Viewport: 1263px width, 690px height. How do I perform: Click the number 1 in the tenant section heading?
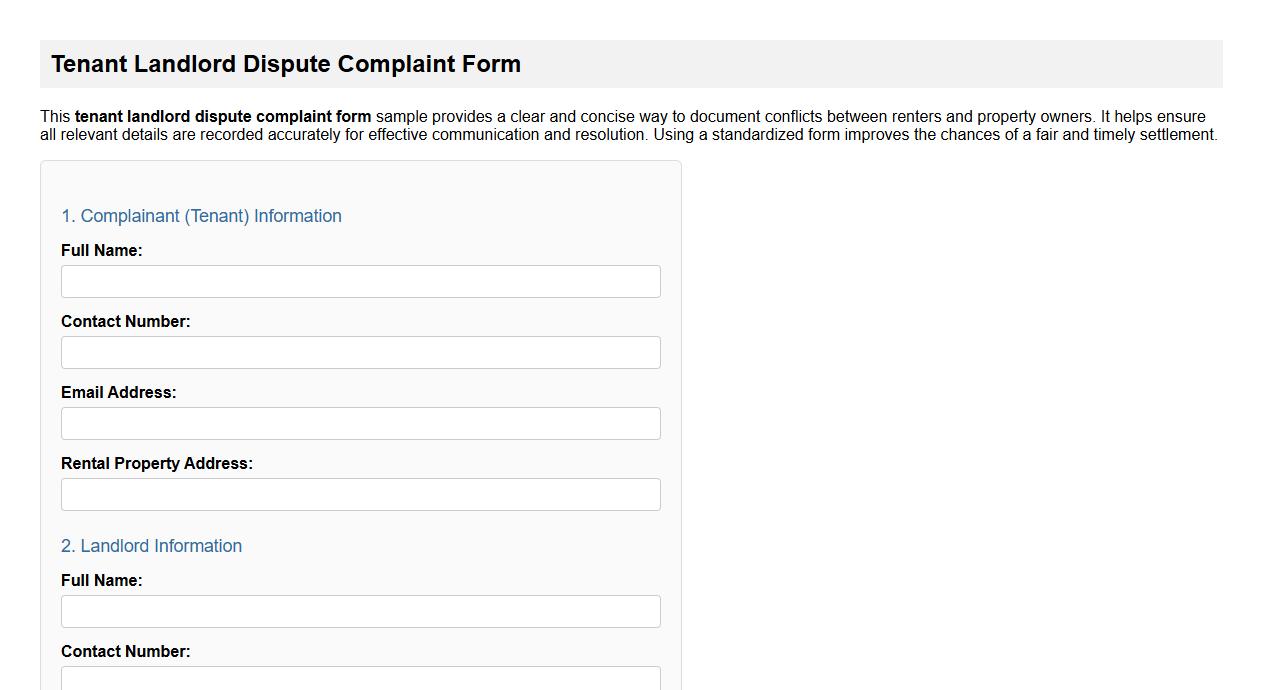pos(66,216)
